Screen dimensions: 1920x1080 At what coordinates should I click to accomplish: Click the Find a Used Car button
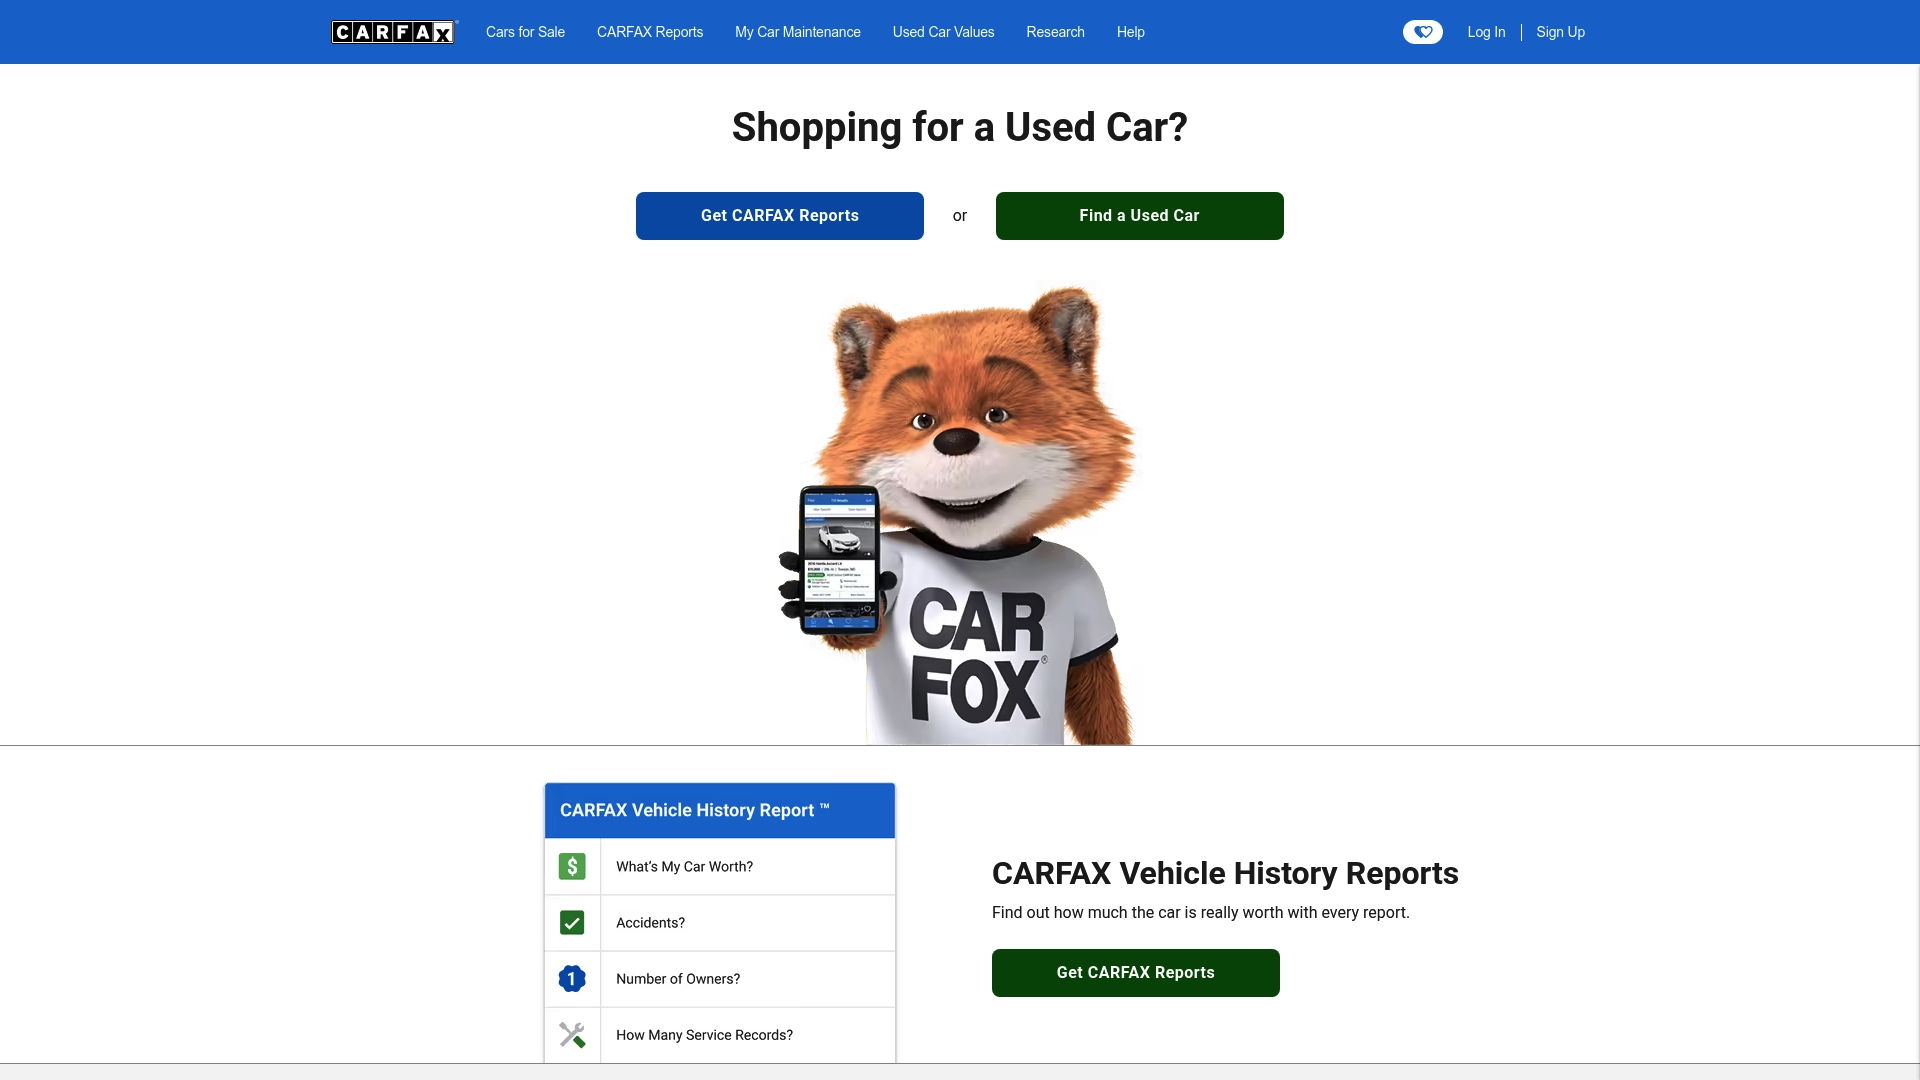pos(1140,216)
